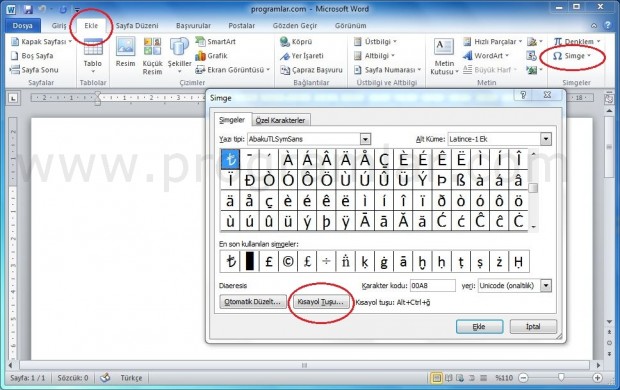Select the Simgeler tab in dialog

coord(232,120)
